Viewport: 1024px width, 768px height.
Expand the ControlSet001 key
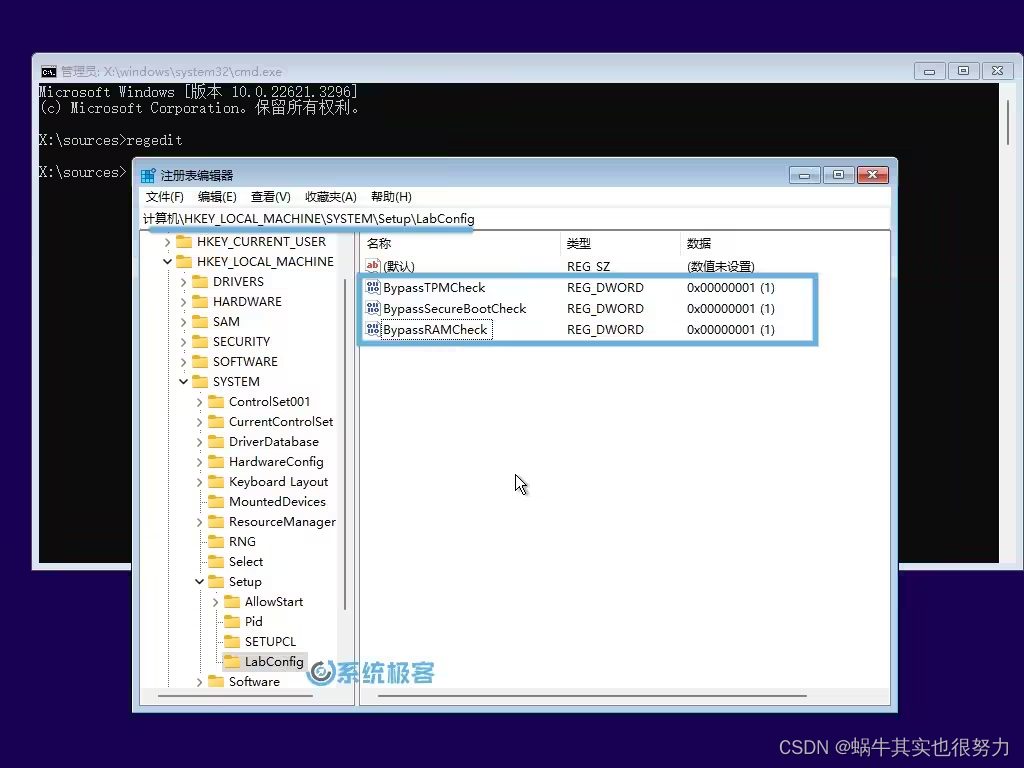[x=199, y=402]
